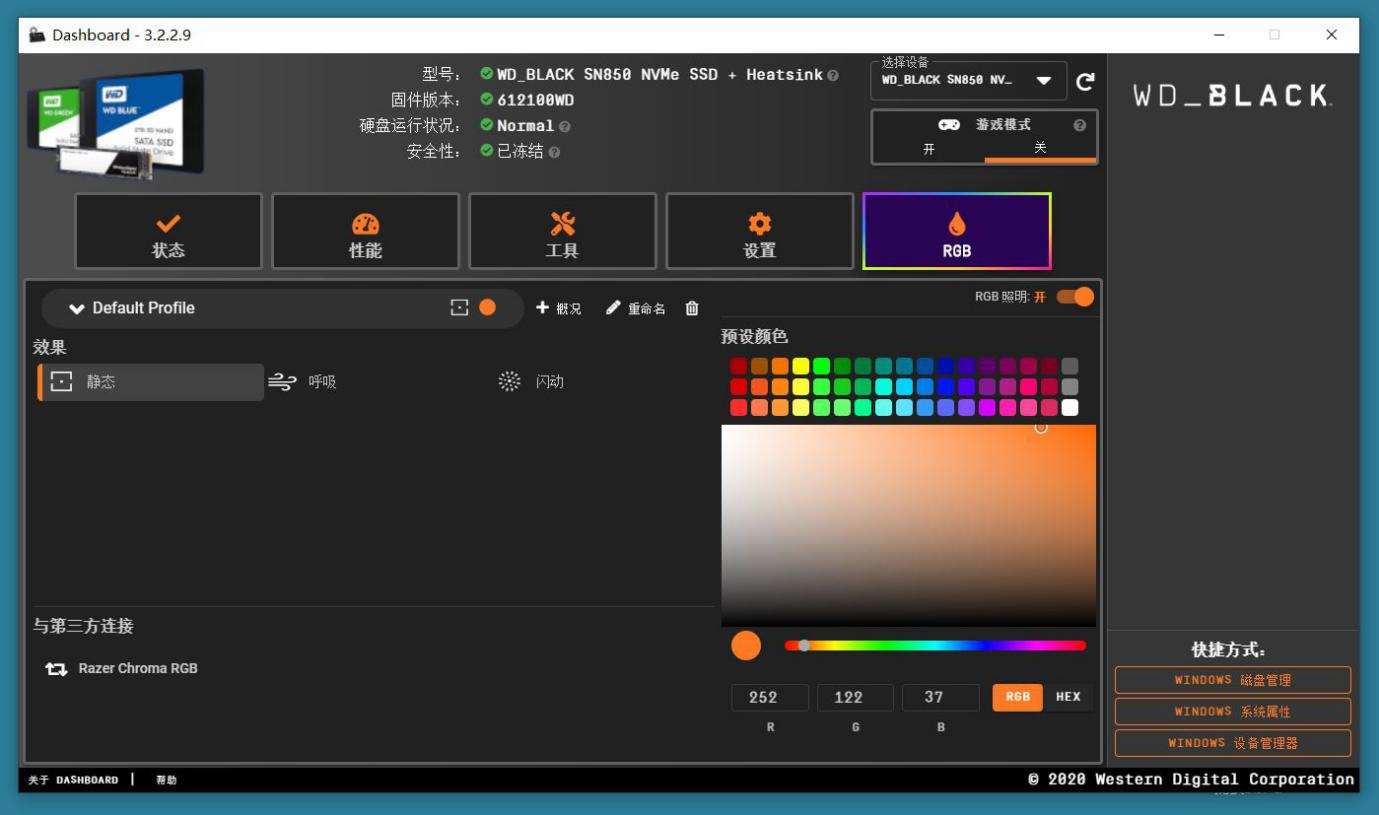The width and height of the screenshot is (1379, 815).
Task: Open the 选择设备 device dropdown
Action: (969, 80)
